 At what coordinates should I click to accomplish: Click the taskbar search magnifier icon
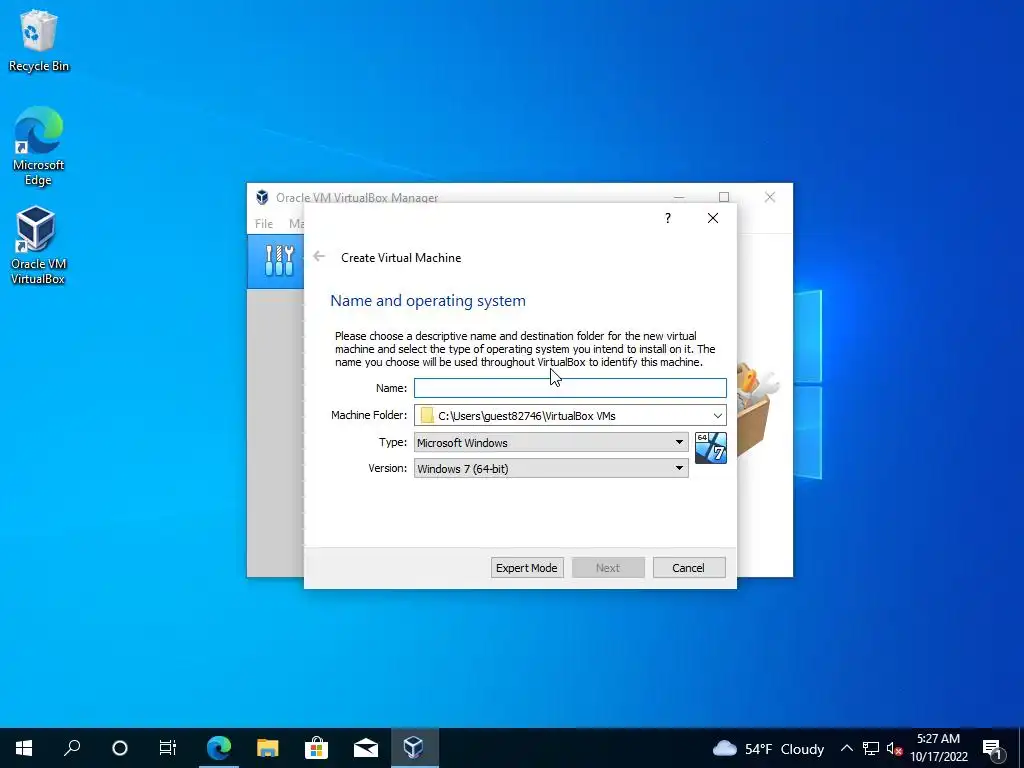pyautogui.click(x=72, y=748)
